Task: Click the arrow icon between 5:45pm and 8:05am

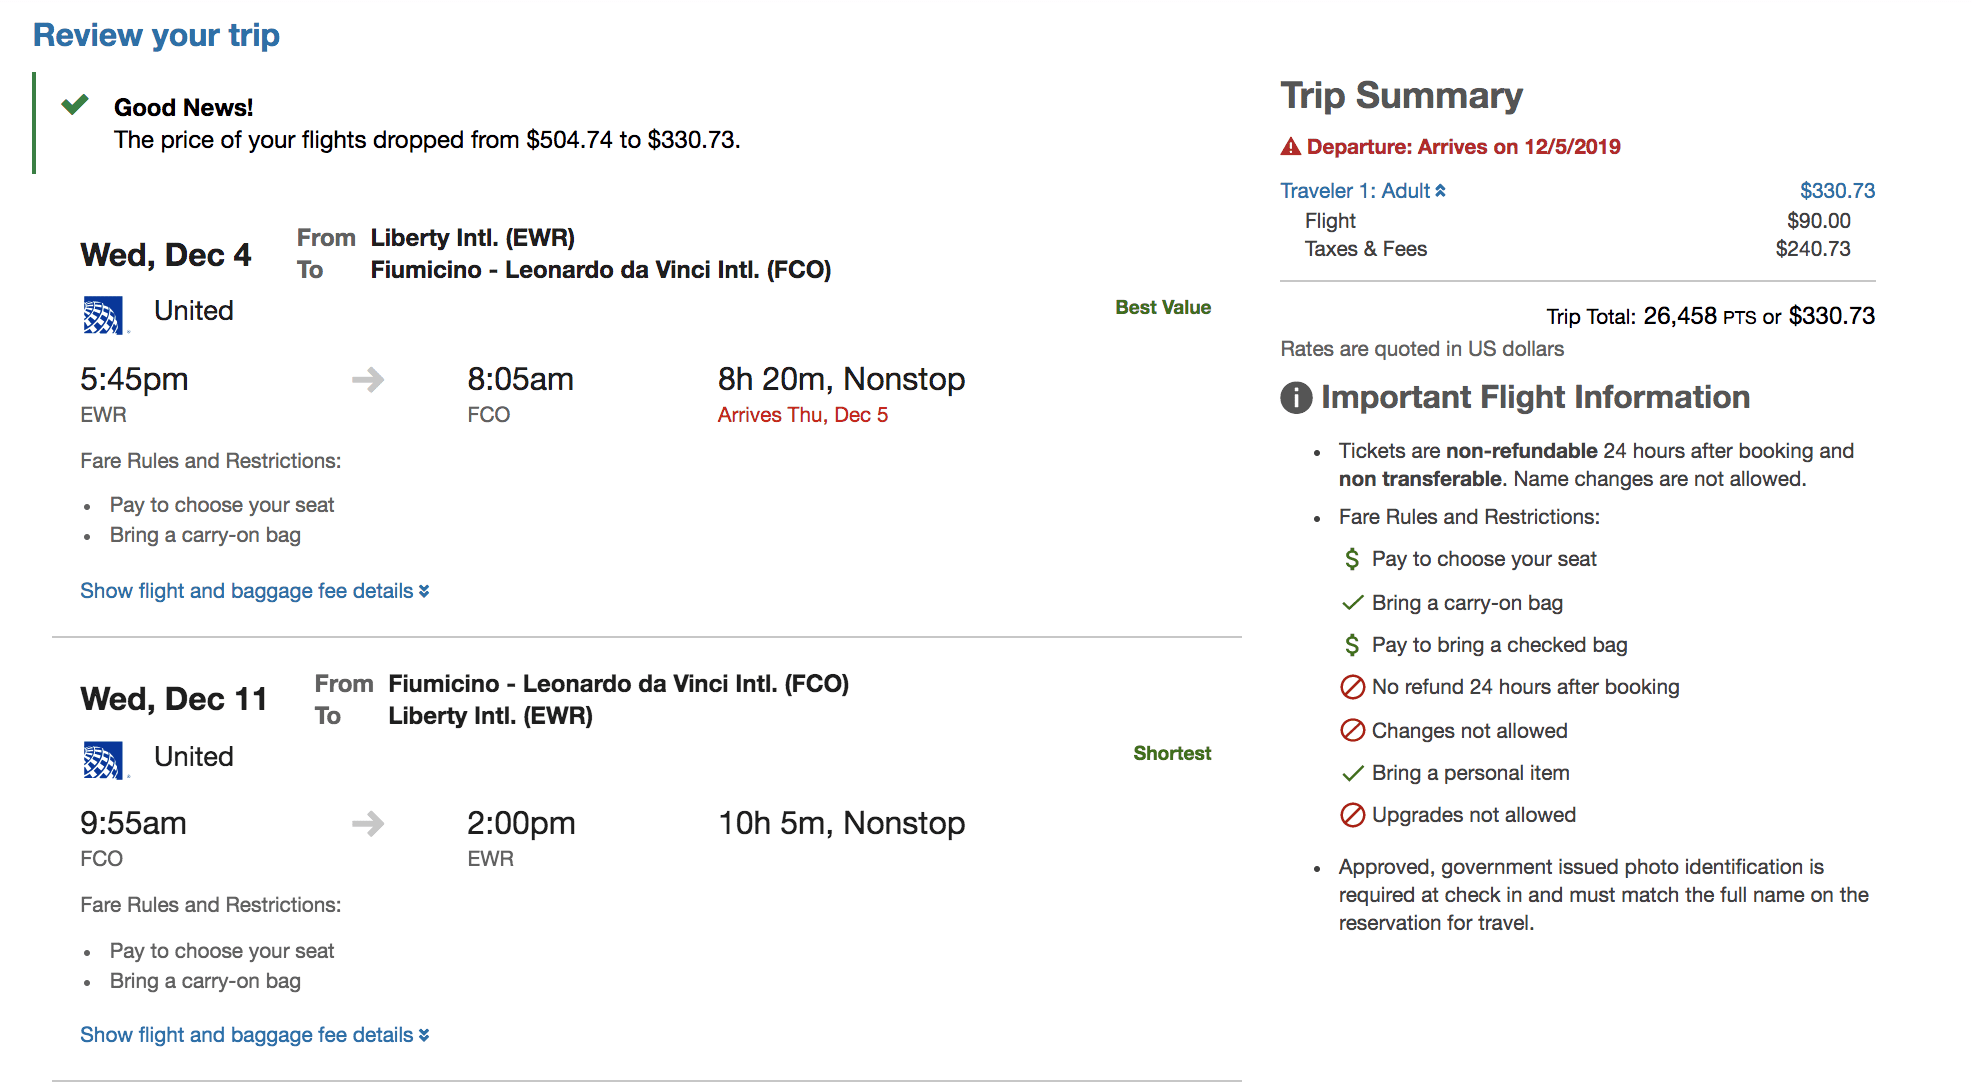Action: pos(368,380)
